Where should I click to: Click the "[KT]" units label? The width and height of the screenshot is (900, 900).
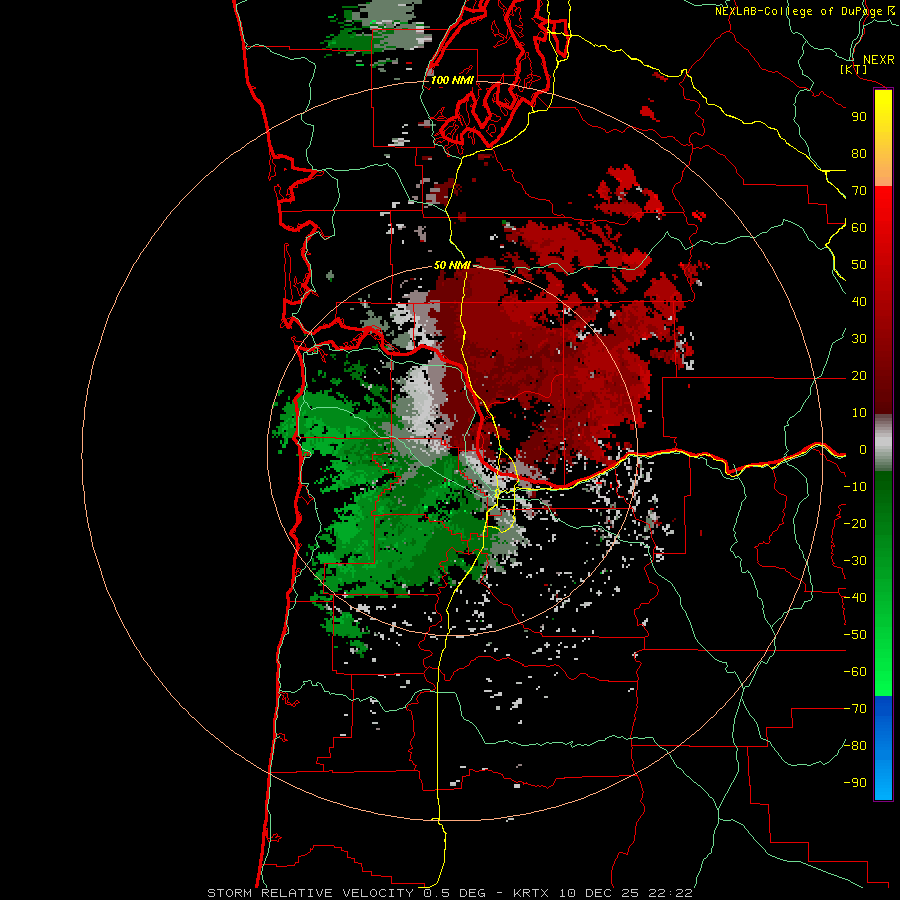coord(854,69)
